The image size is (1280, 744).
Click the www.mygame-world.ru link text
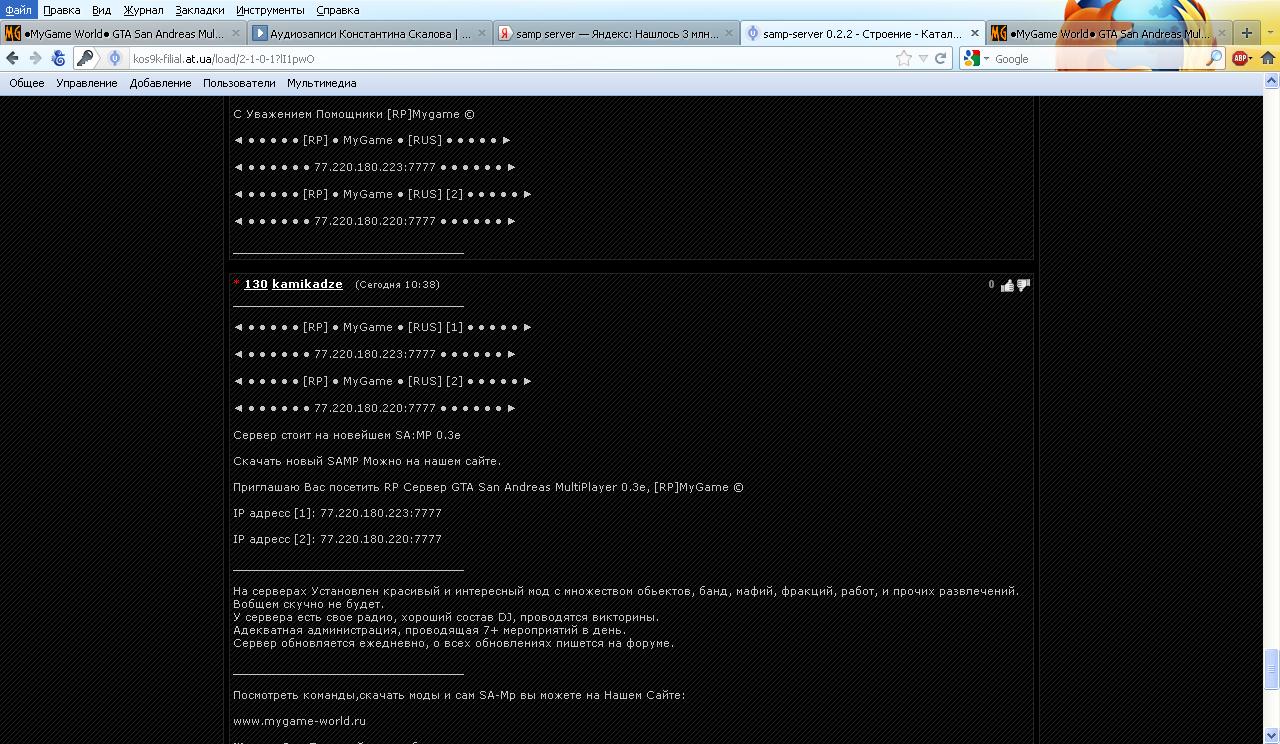click(299, 721)
